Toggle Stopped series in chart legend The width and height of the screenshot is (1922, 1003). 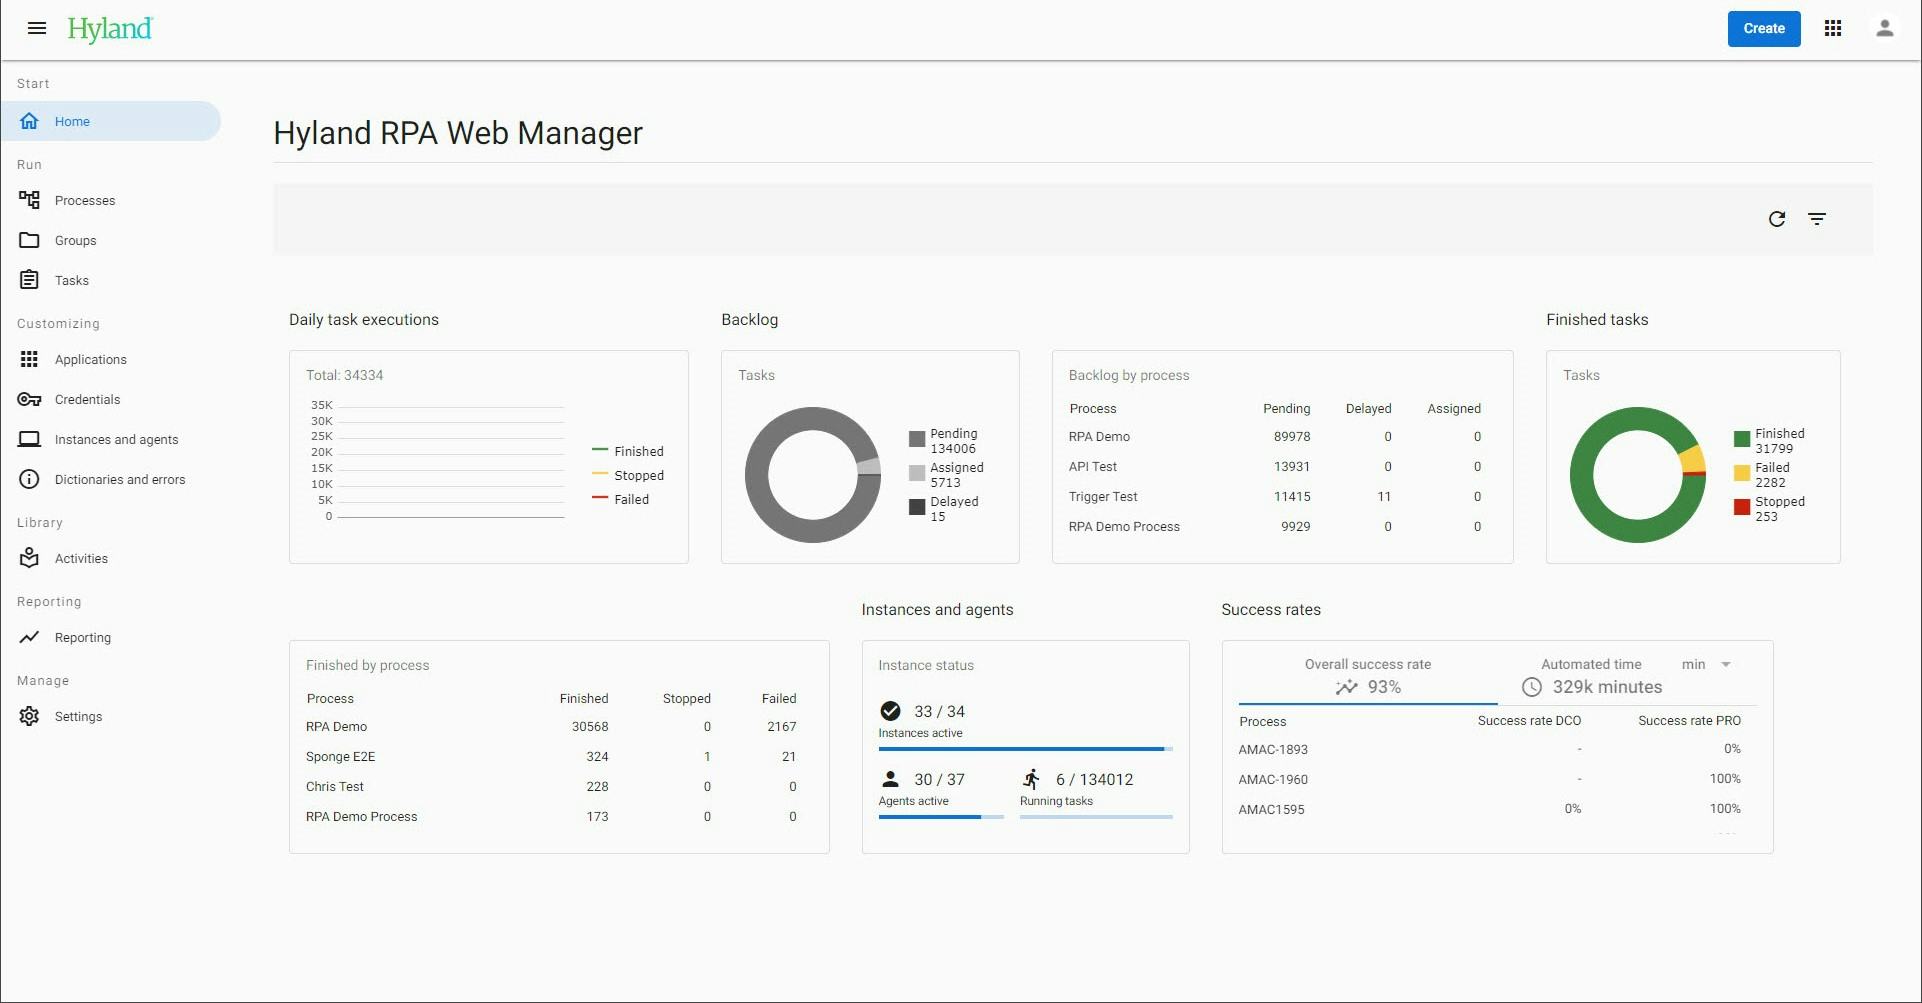coord(627,475)
